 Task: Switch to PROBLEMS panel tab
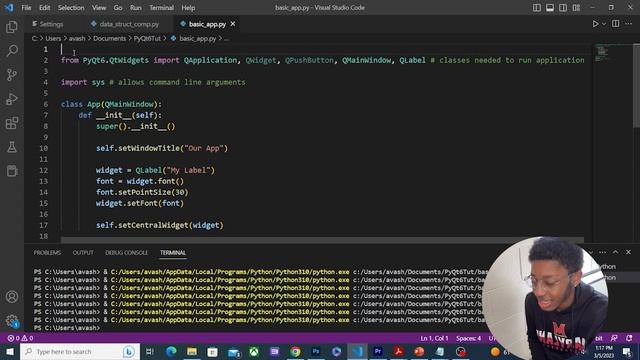click(x=47, y=253)
